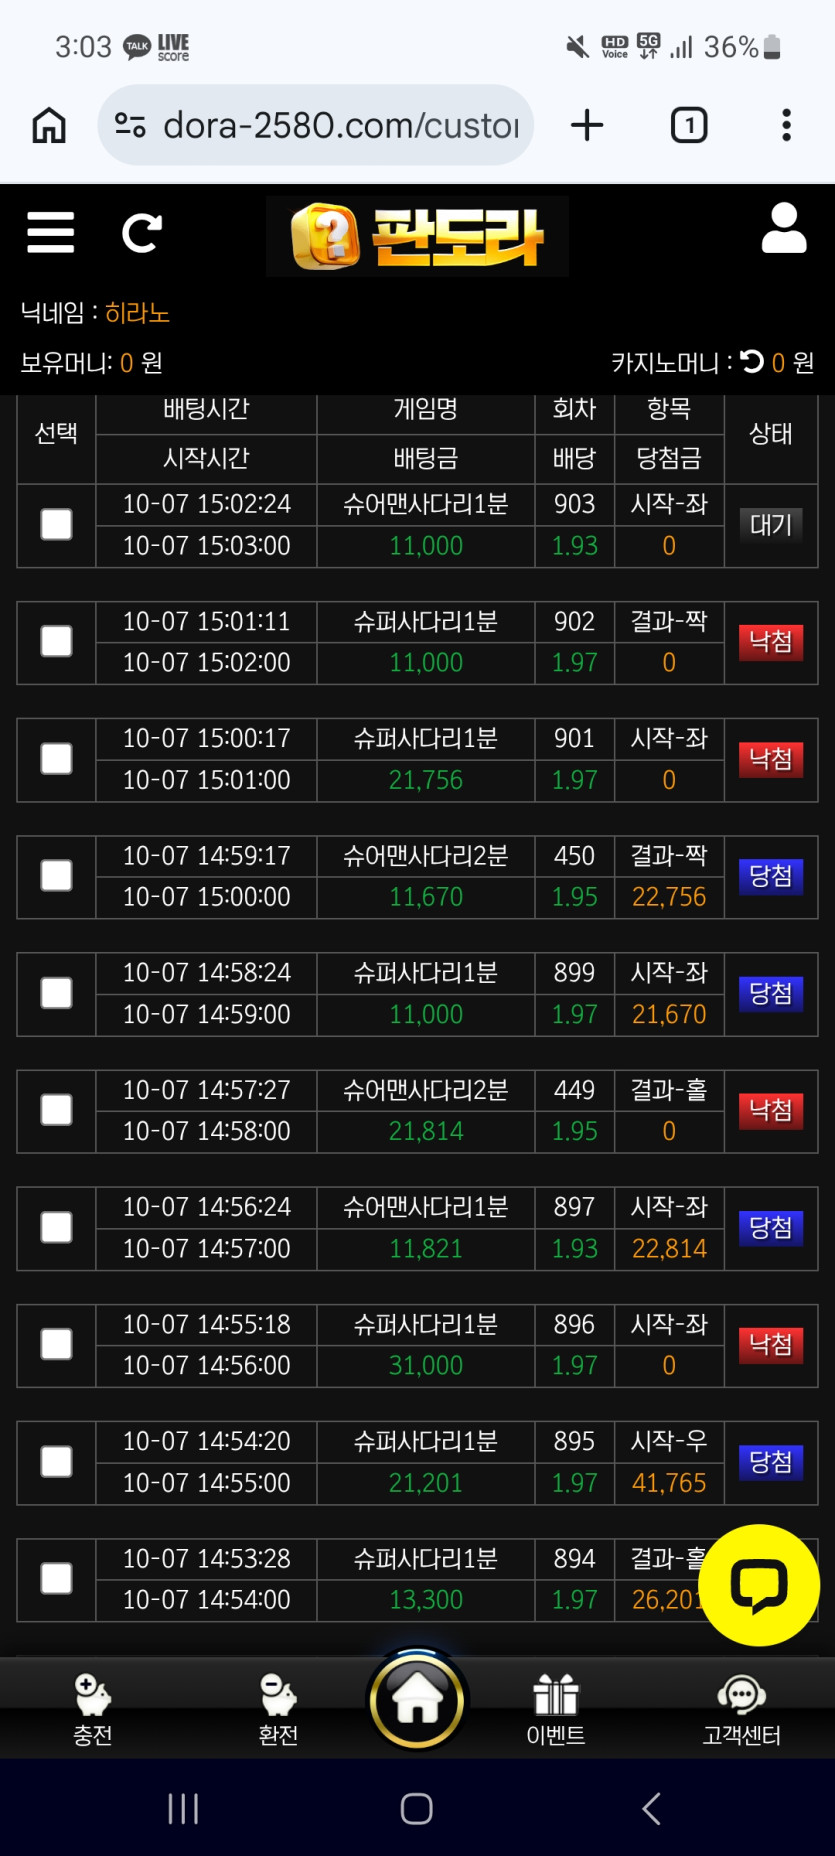
Task: Open 환전 withdrawal in the bottom bar
Action: (x=278, y=1710)
